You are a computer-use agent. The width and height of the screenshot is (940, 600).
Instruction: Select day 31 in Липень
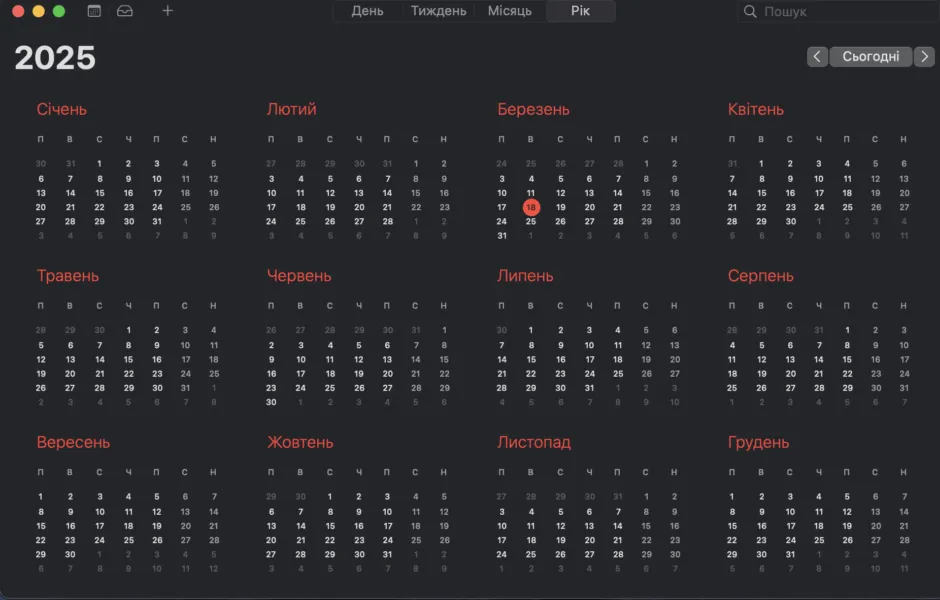click(589, 388)
